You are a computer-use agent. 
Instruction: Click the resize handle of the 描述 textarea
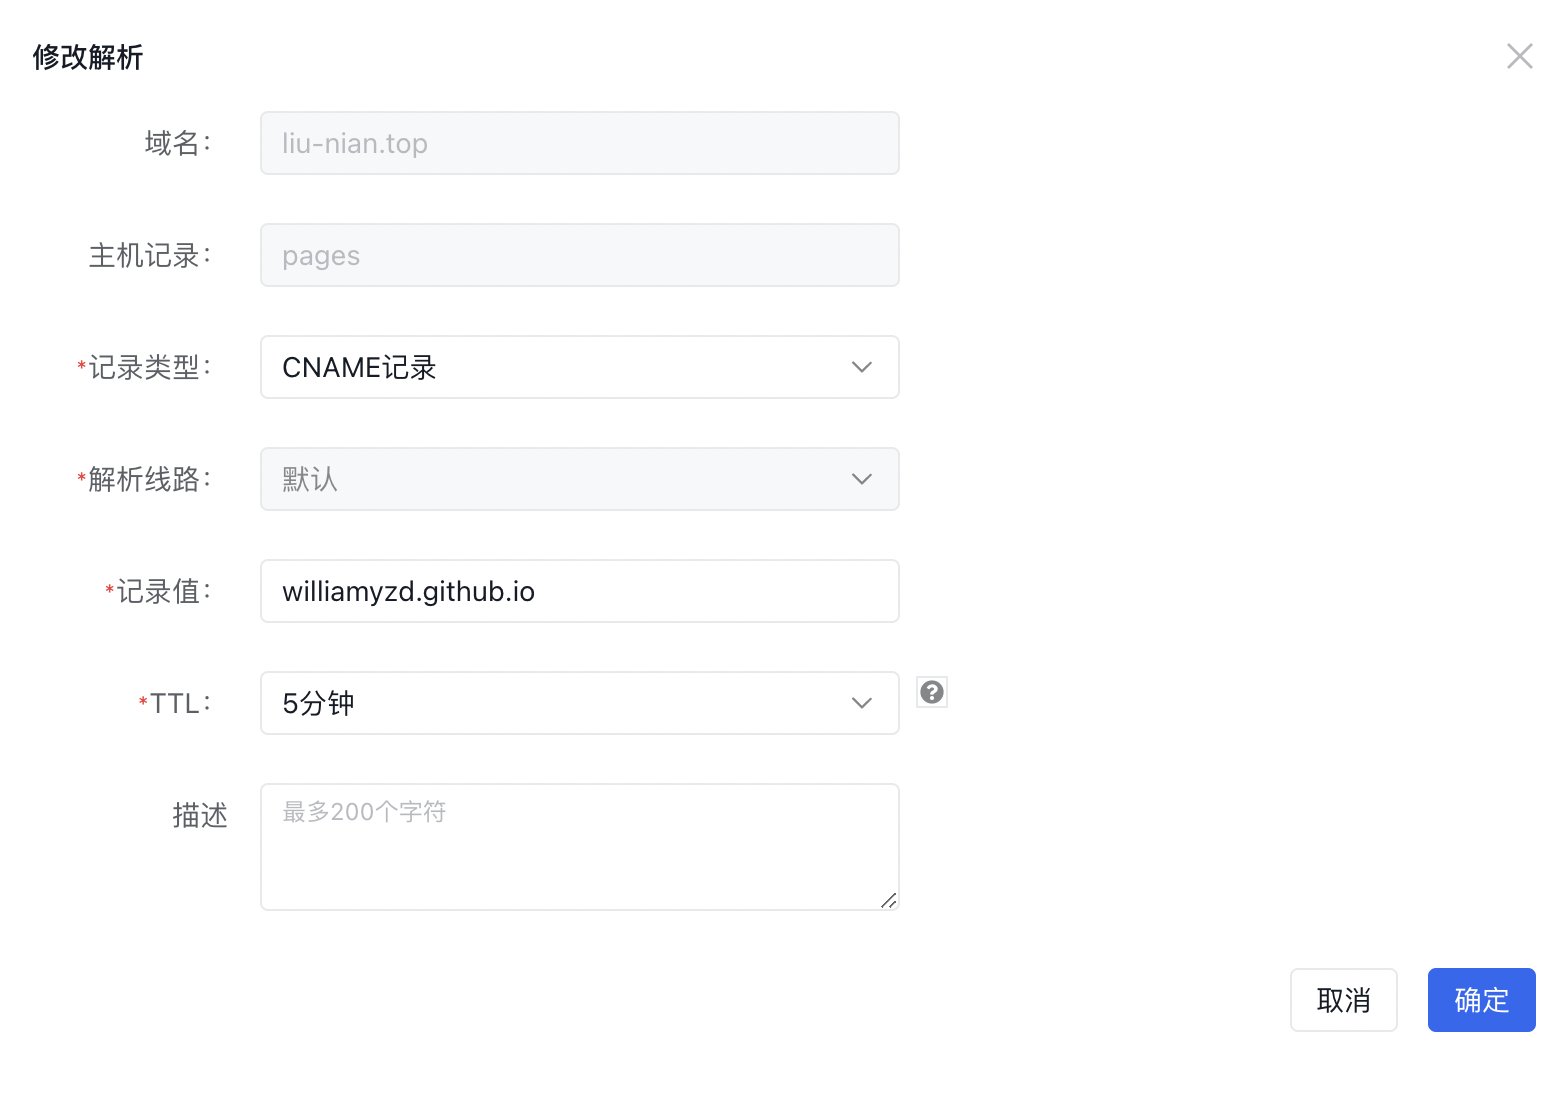(x=888, y=900)
